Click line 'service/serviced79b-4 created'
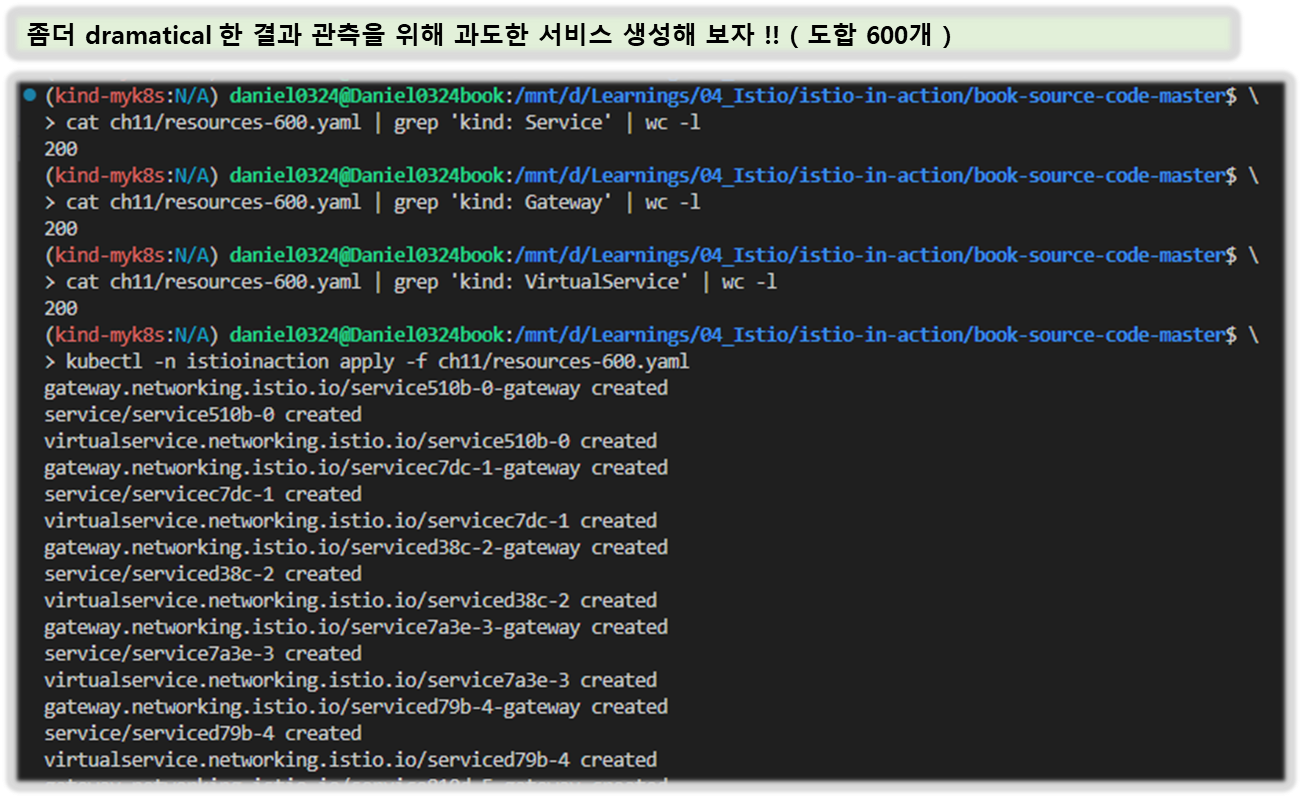The height and width of the screenshot is (798, 1302). coord(203,734)
